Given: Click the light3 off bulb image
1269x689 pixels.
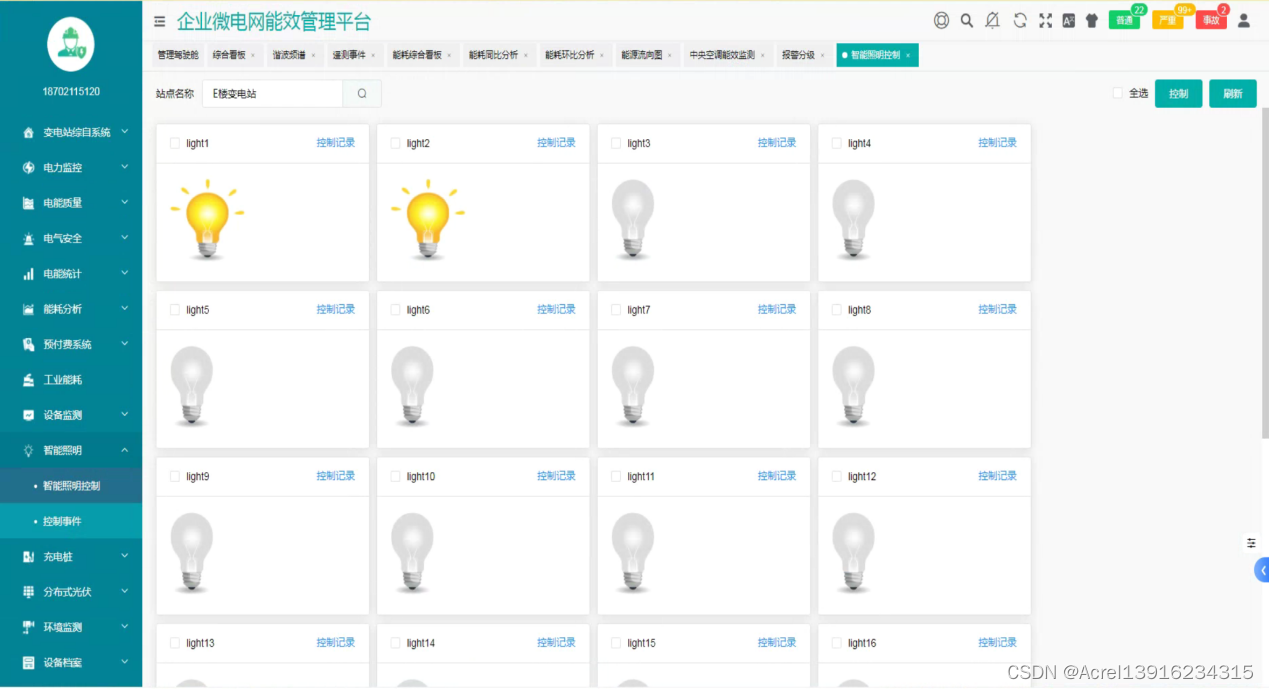Looking at the screenshot, I should pyautogui.click(x=633, y=219).
